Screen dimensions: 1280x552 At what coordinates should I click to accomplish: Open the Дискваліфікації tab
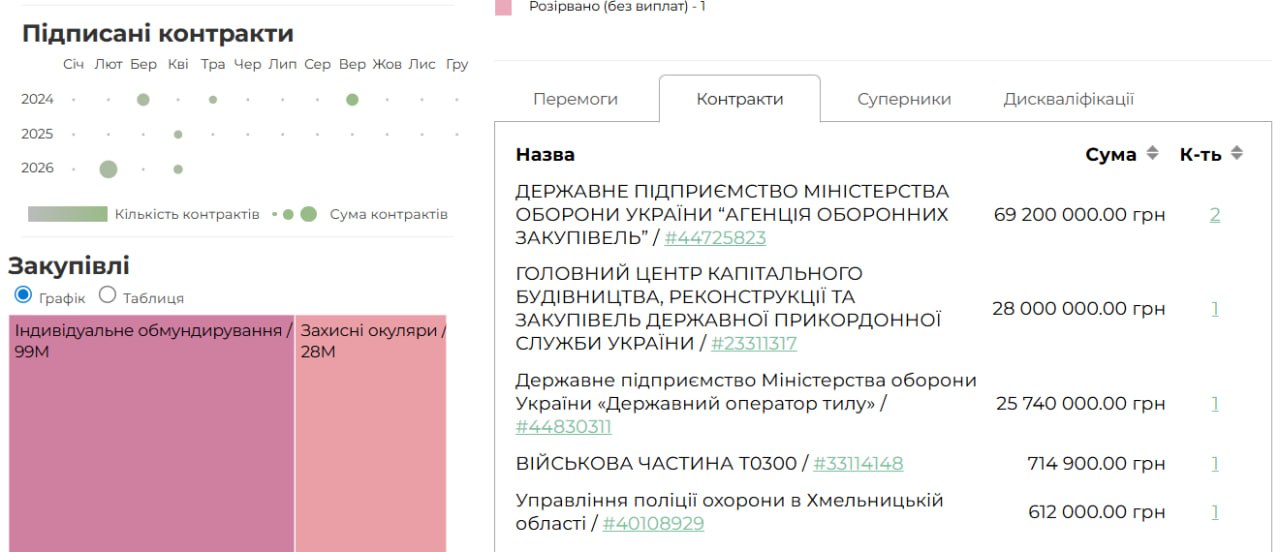click(1068, 99)
